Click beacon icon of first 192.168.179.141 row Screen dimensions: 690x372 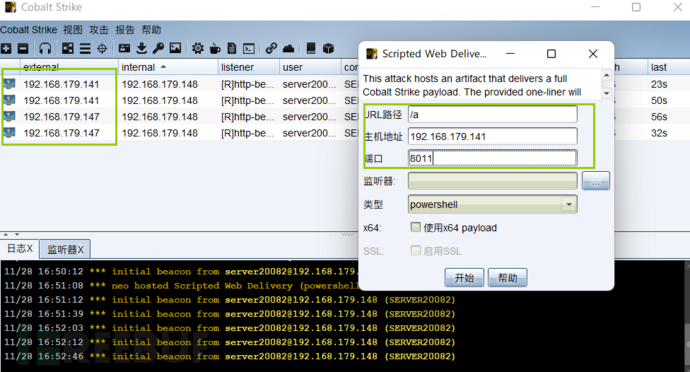9,84
